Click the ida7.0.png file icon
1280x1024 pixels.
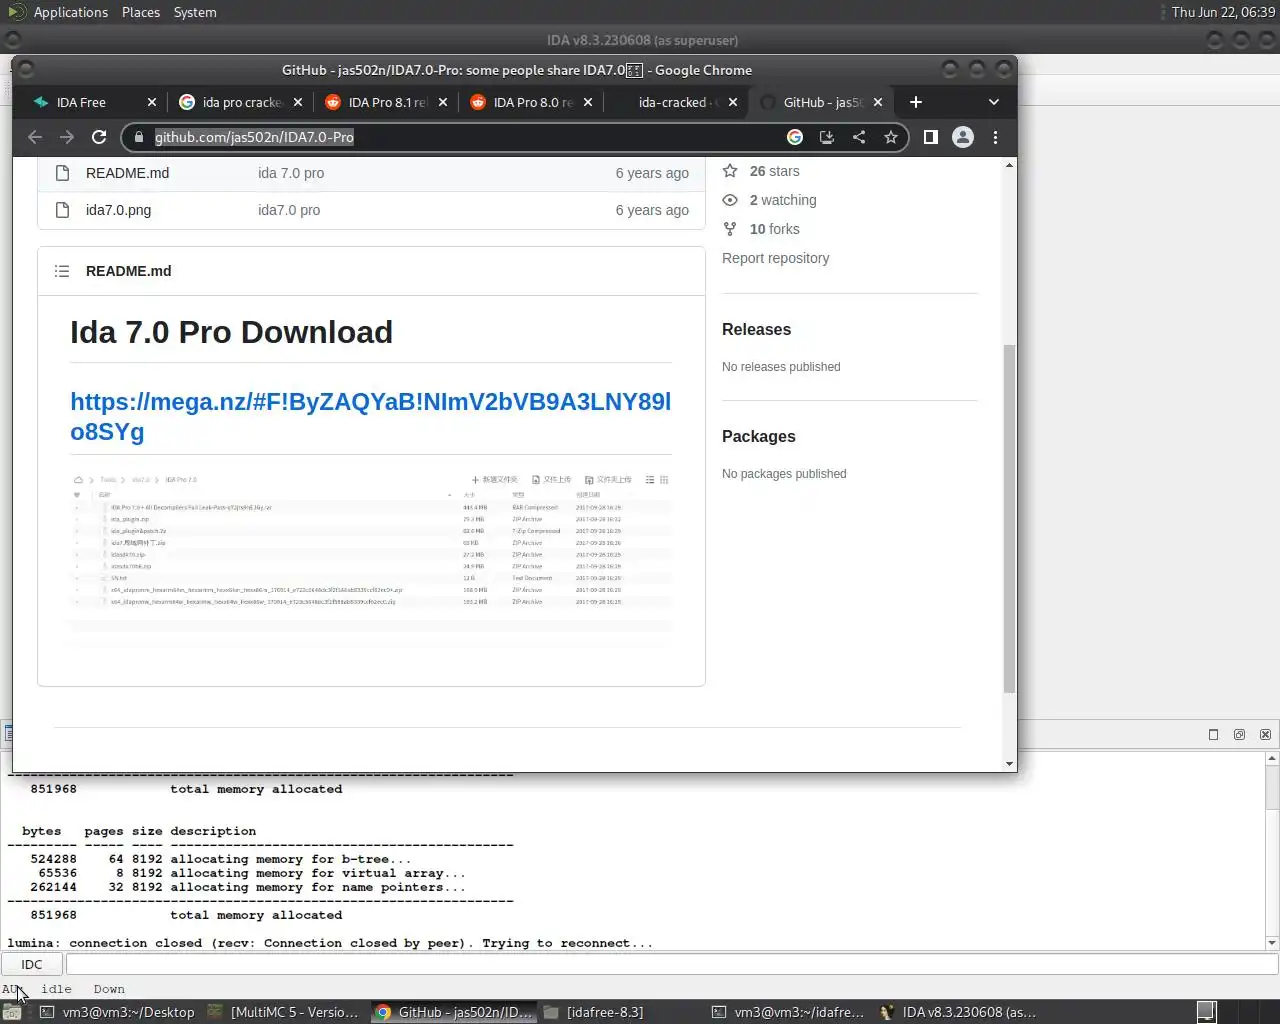click(62, 210)
